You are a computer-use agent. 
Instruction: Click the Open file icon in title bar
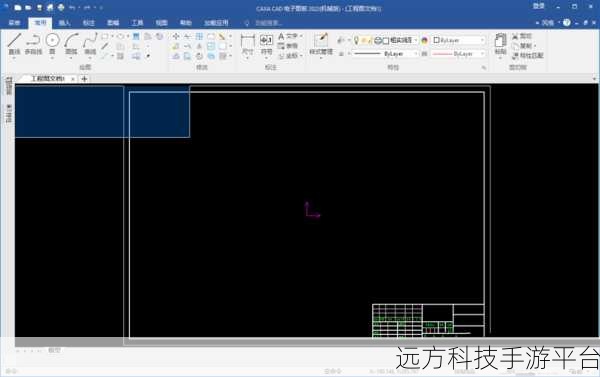pos(28,7)
